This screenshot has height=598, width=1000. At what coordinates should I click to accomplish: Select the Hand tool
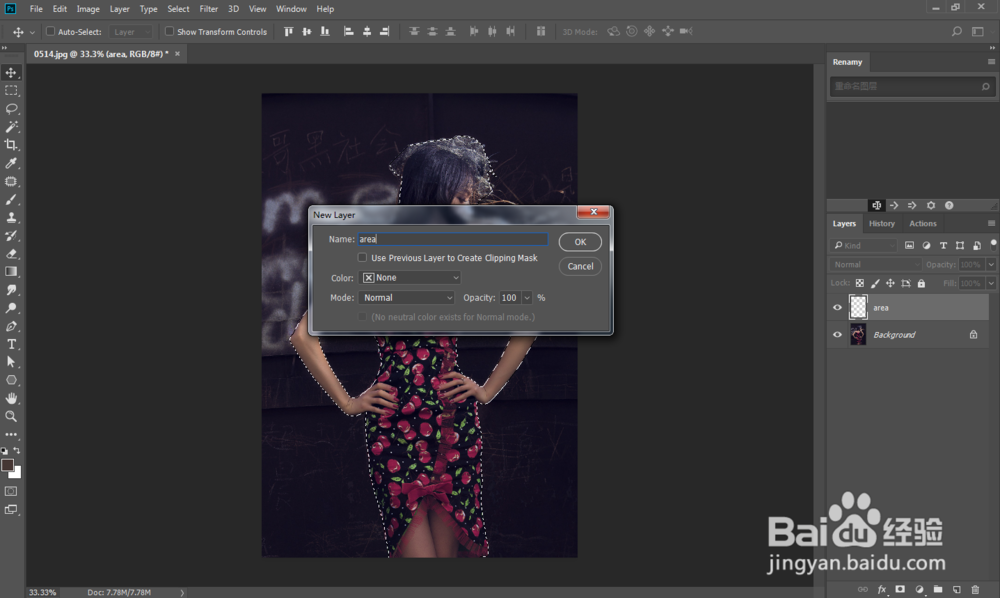pos(11,398)
